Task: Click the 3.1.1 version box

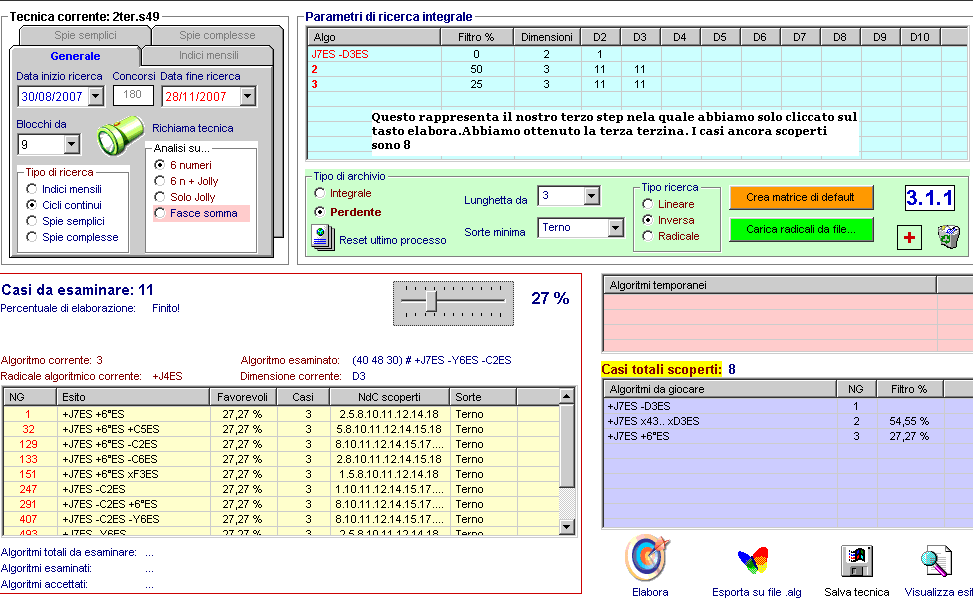Action: (x=930, y=198)
